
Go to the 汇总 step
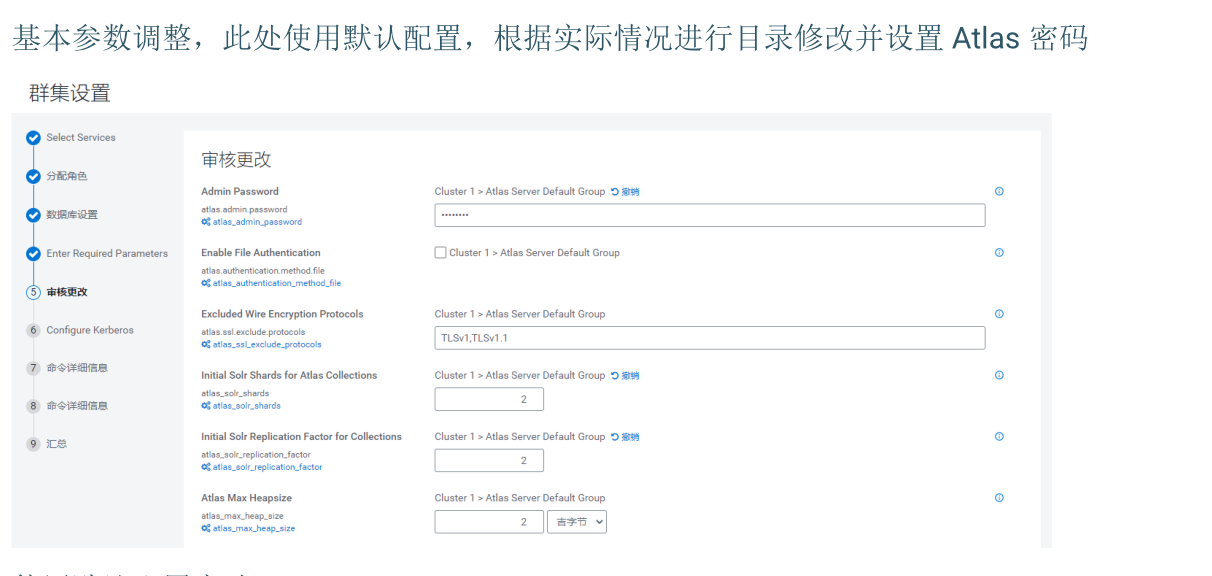coord(57,444)
